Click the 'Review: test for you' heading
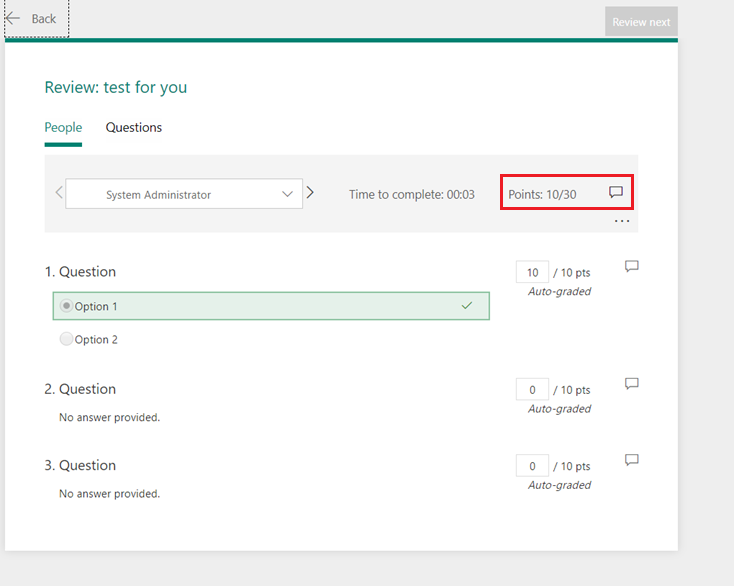This screenshot has width=734, height=586. pyautogui.click(x=116, y=88)
